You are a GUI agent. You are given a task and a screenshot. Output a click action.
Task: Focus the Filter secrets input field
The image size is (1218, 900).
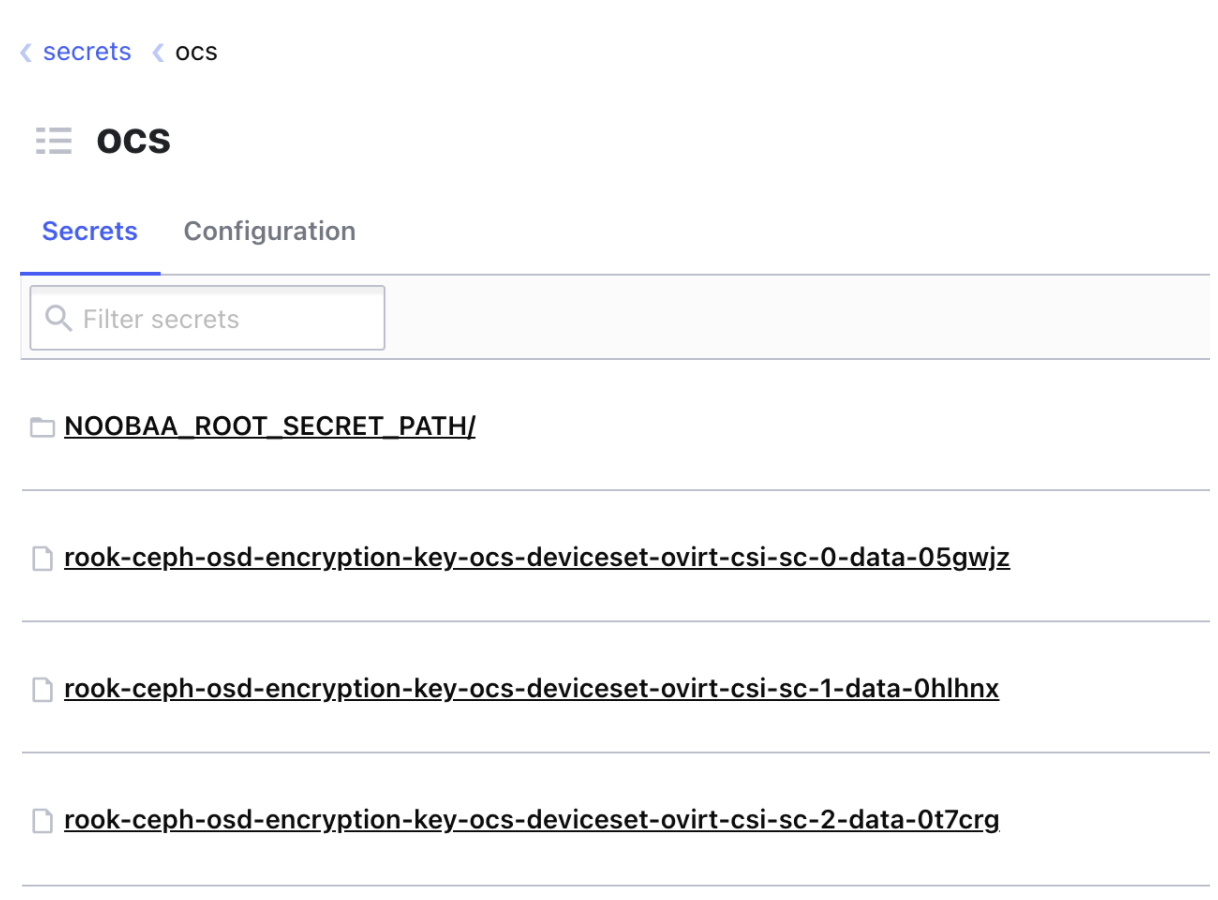(x=207, y=319)
